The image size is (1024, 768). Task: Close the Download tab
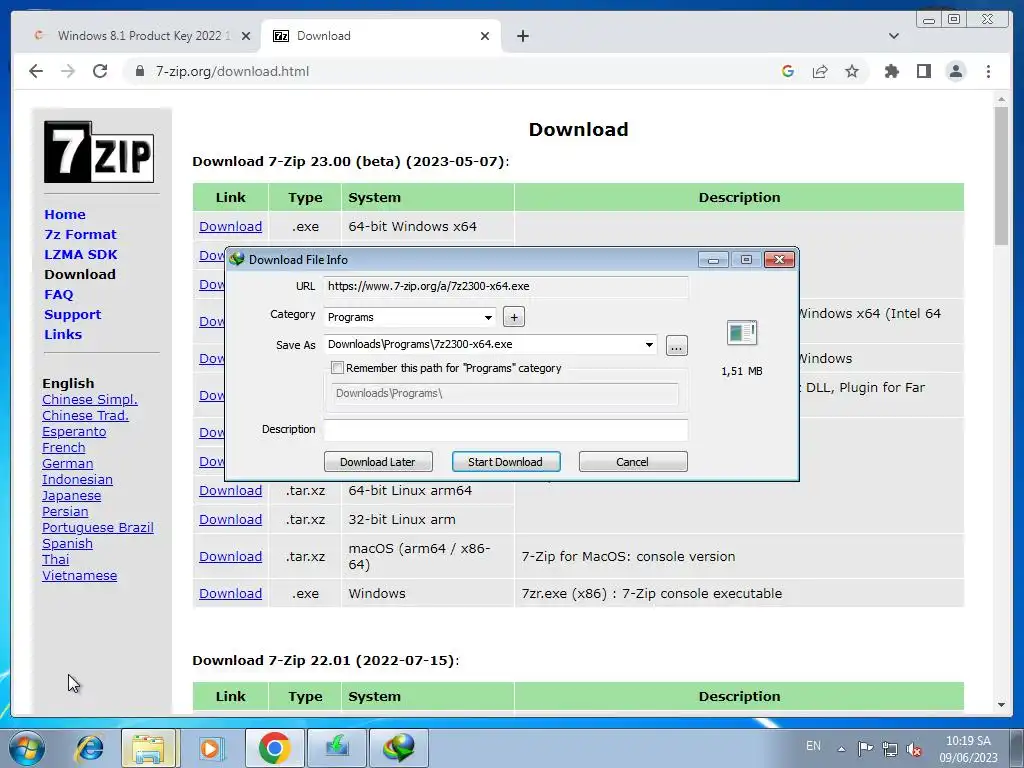pyautogui.click(x=485, y=36)
